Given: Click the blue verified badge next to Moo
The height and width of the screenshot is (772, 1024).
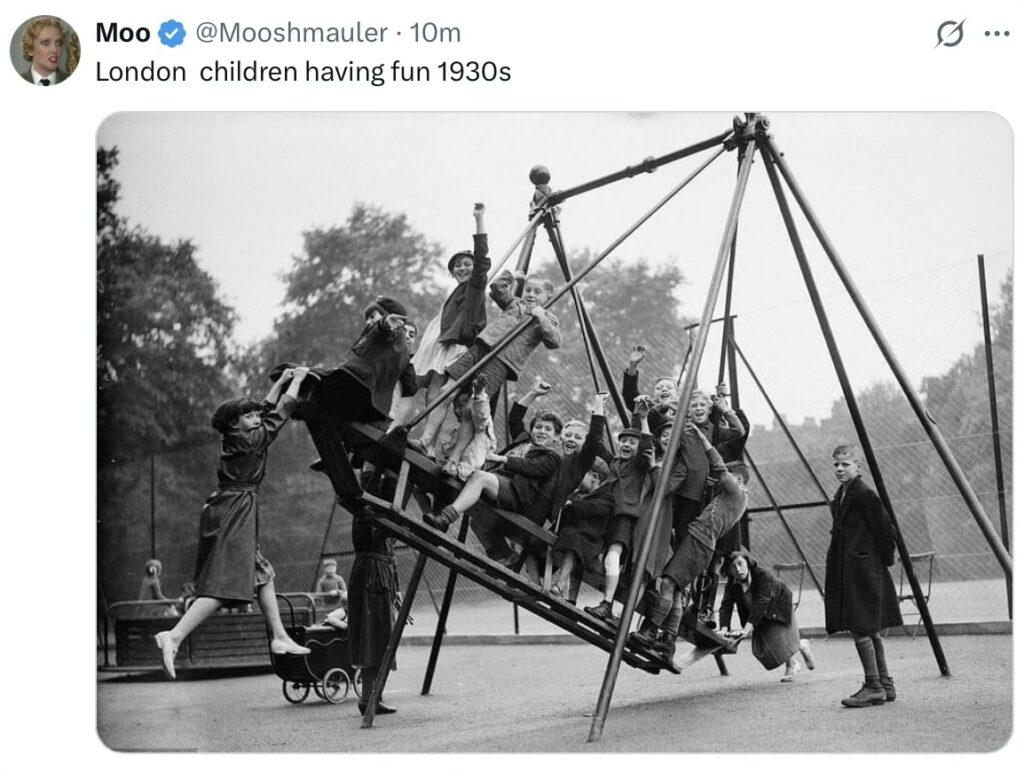Looking at the screenshot, I should coord(172,33).
